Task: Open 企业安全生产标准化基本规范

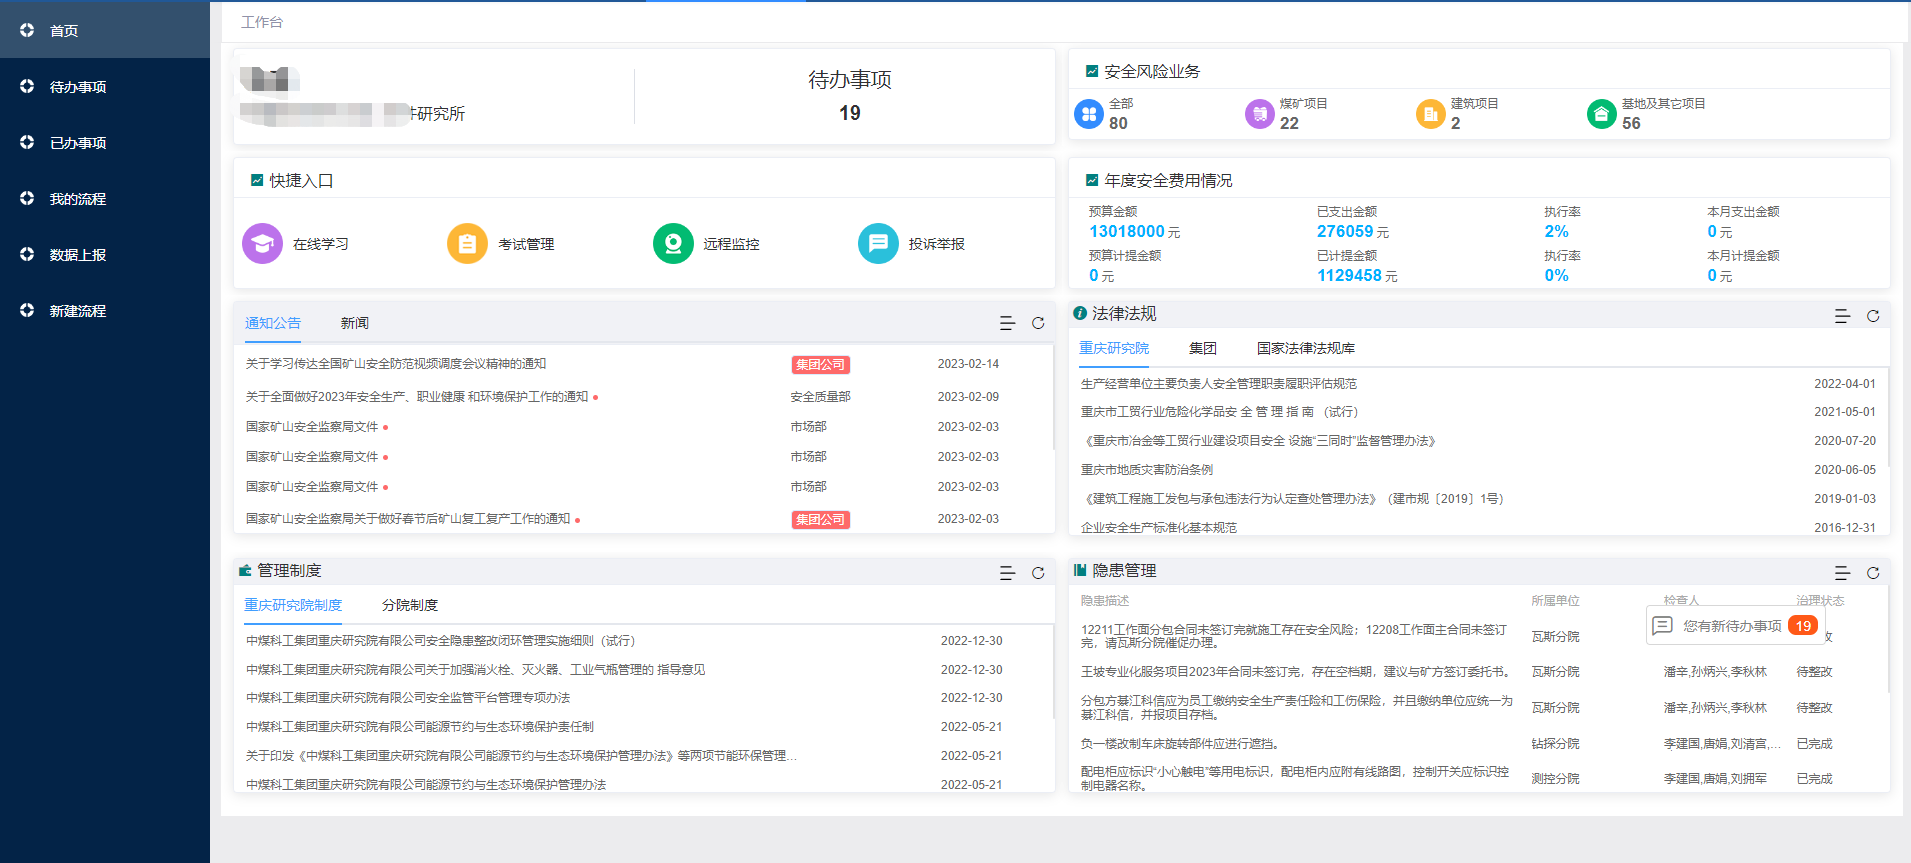Action: pyautogui.click(x=1159, y=528)
